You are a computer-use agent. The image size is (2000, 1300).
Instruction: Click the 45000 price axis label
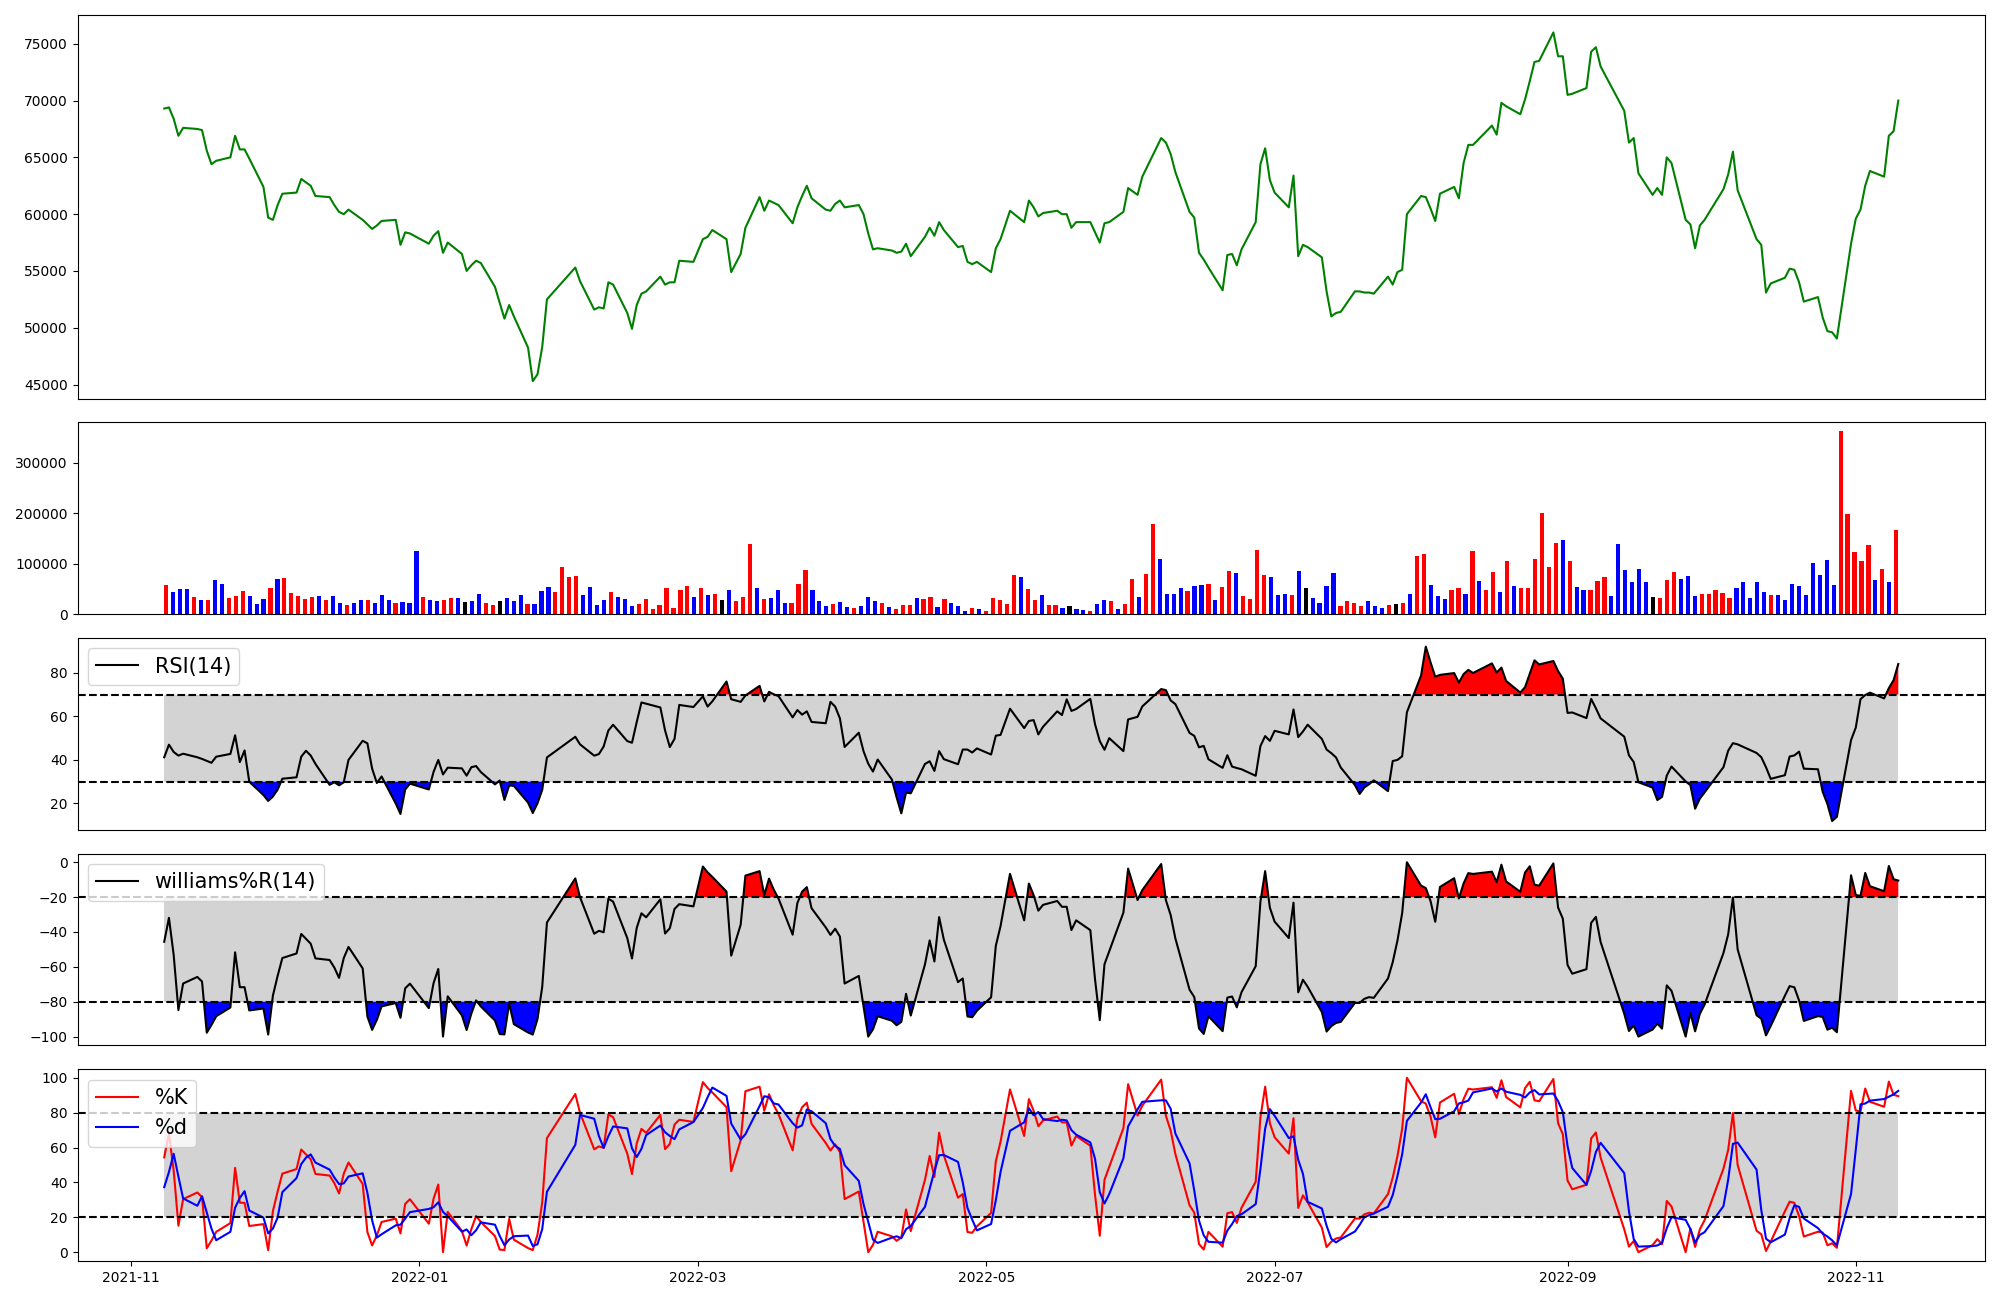click(45, 385)
